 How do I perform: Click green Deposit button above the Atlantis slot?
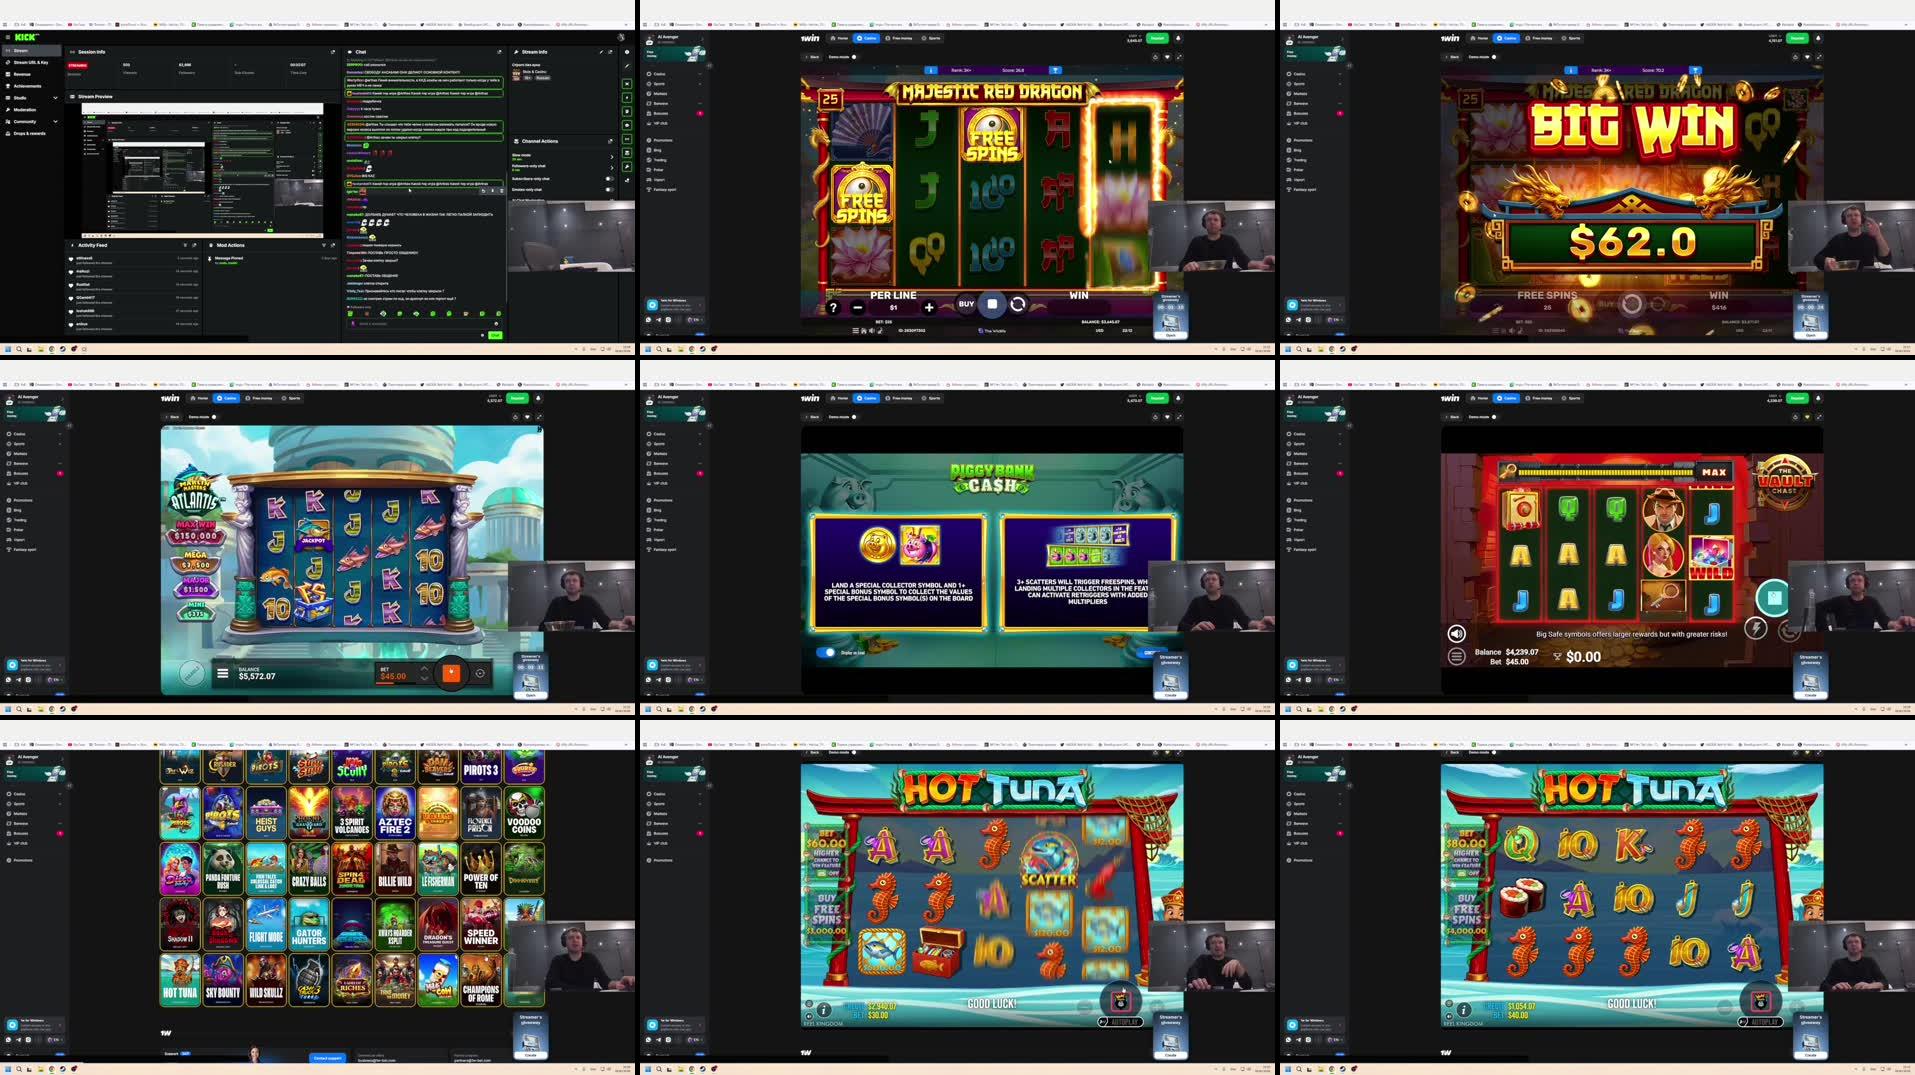point(517,398)
